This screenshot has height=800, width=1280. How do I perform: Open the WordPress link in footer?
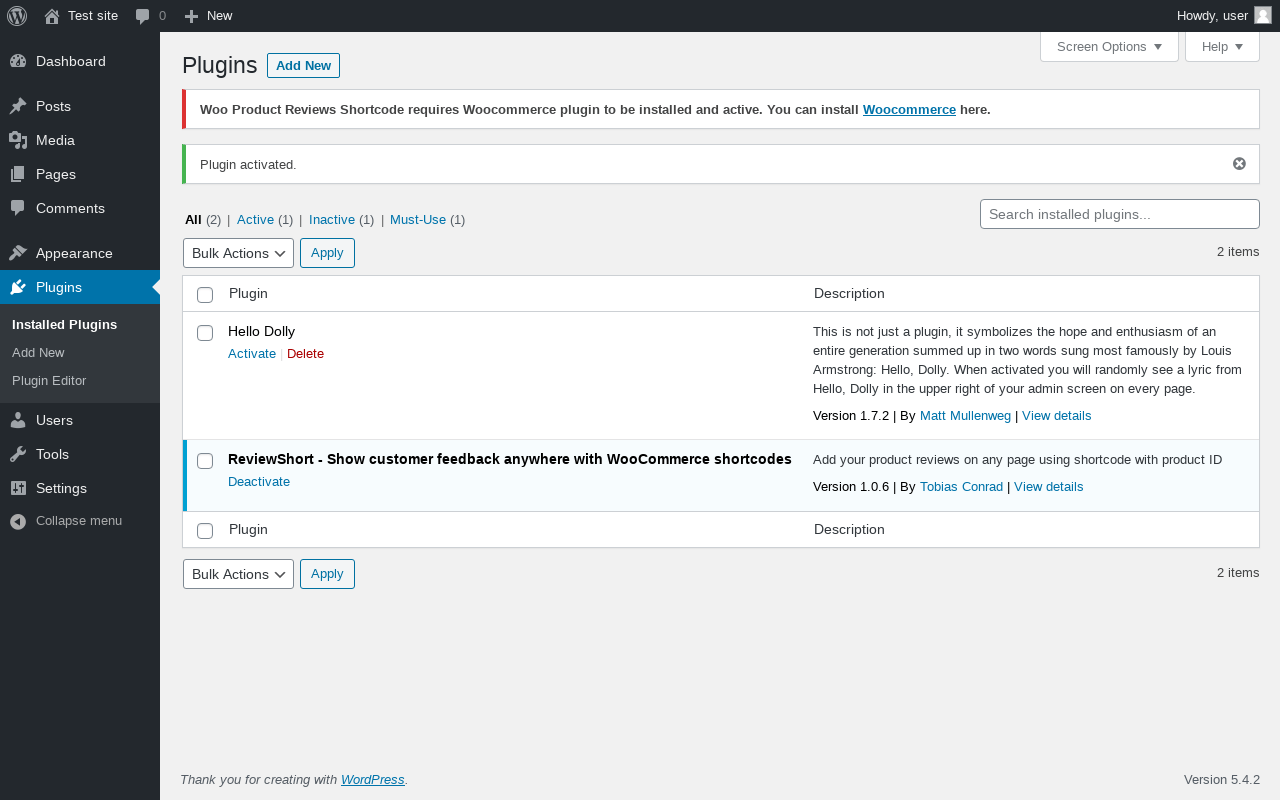coord(373,779)
